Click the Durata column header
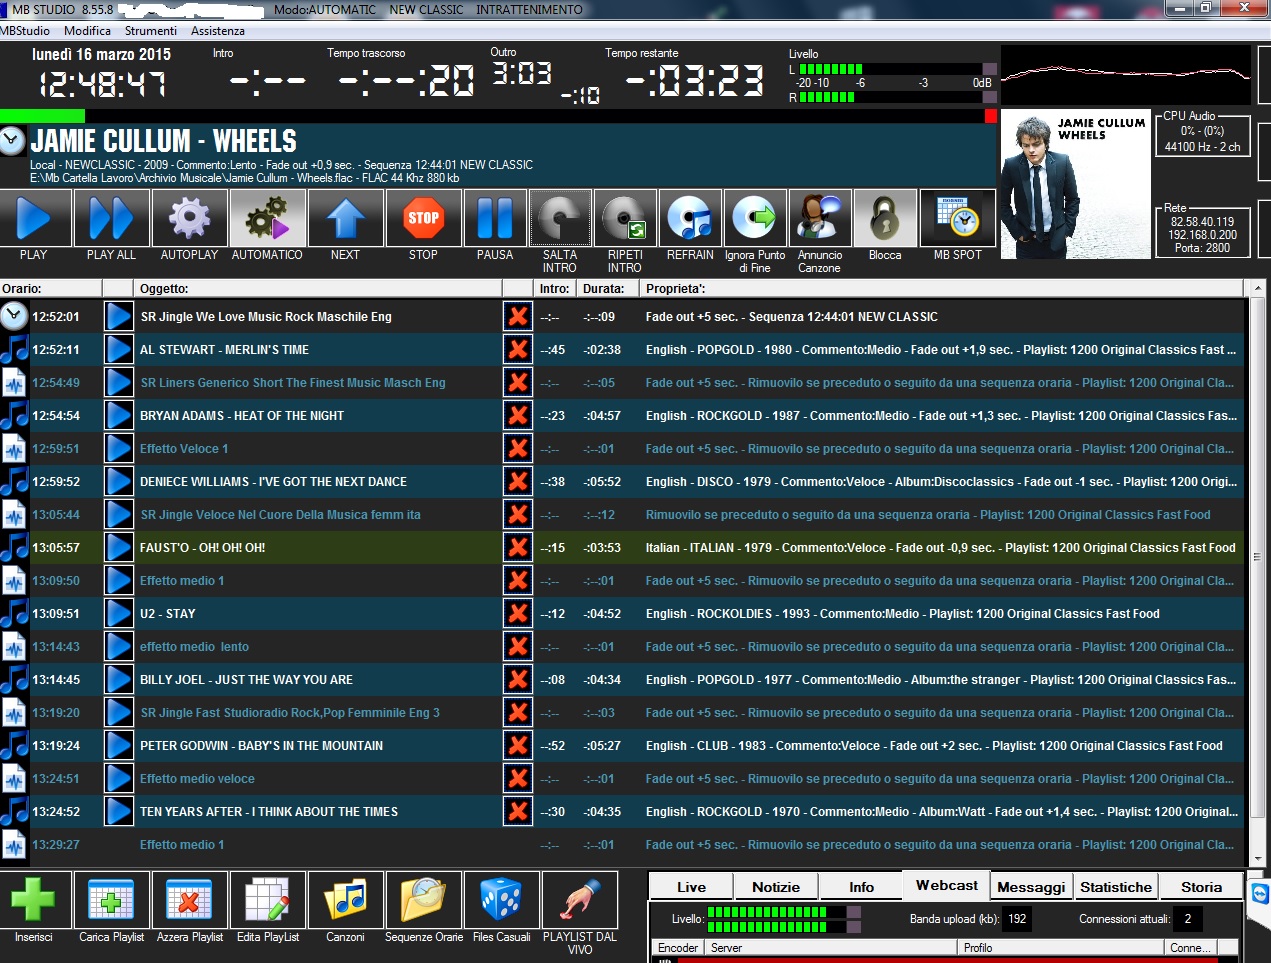 pyautogui.click(x=604, y=289)
